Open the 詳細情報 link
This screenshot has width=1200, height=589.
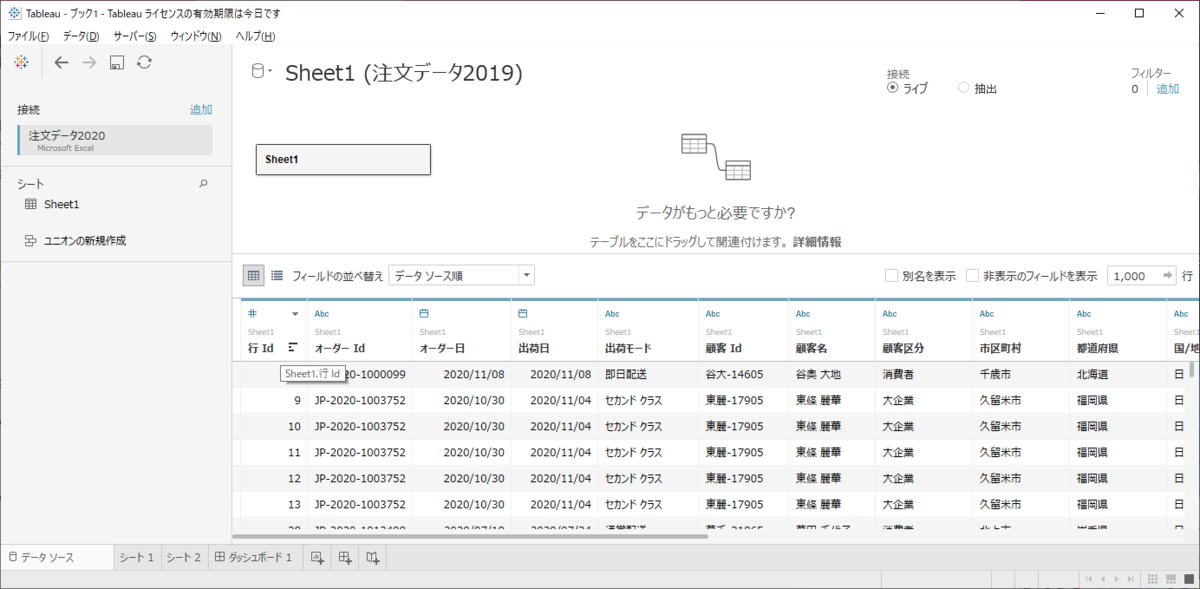817,242
